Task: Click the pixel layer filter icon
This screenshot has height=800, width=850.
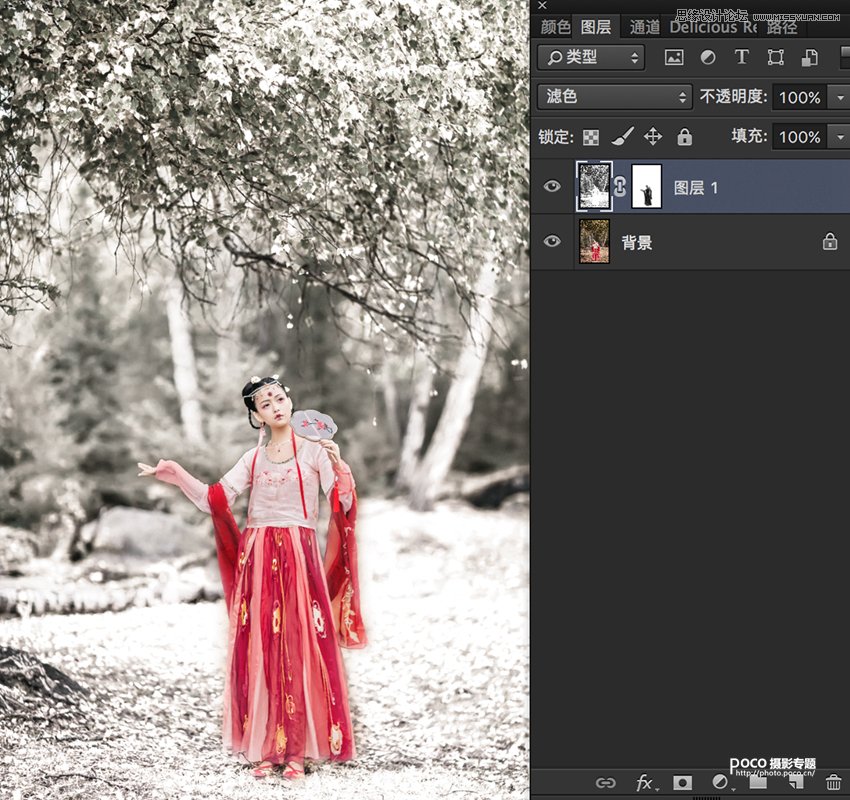Action: click(x=674, y=57)
